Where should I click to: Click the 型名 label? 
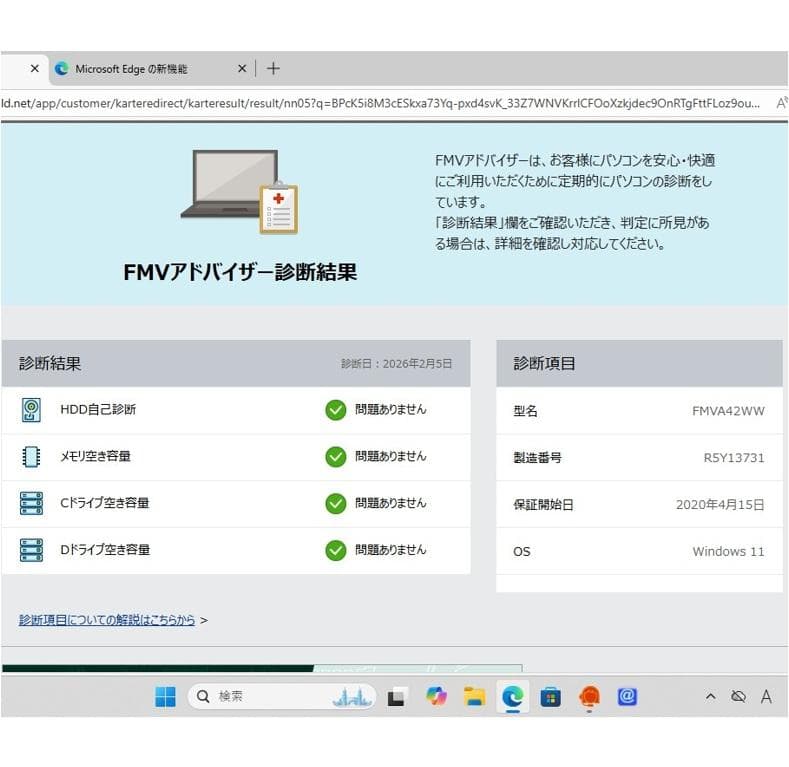pos(525,411)
